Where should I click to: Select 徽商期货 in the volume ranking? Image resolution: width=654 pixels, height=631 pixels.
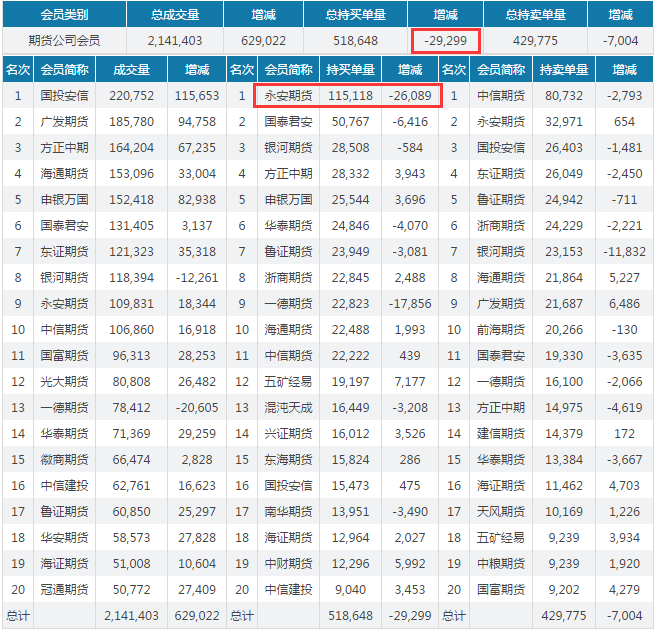click(x=64, y=459)
